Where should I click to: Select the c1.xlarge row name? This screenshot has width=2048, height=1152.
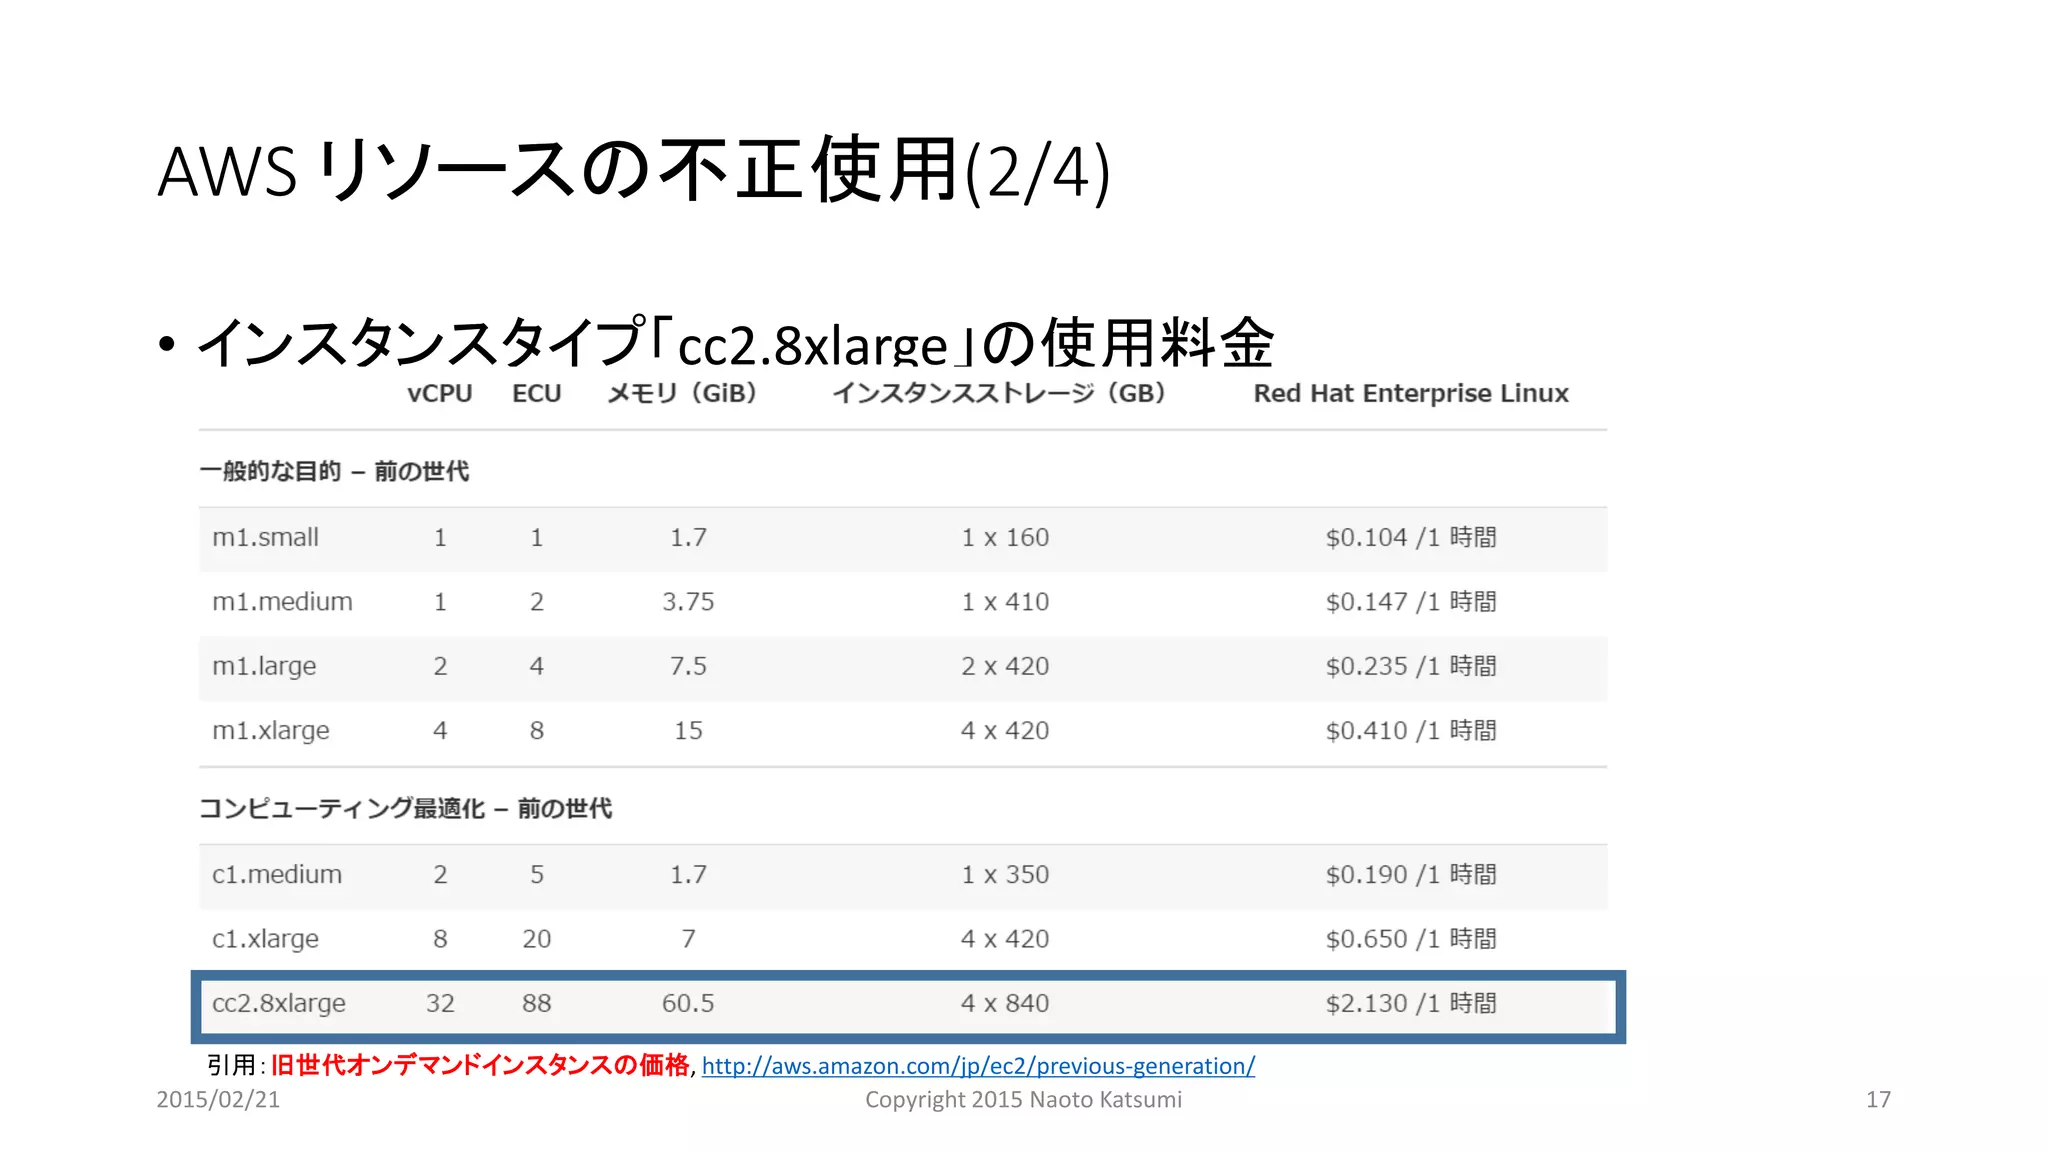click(265, 939)
